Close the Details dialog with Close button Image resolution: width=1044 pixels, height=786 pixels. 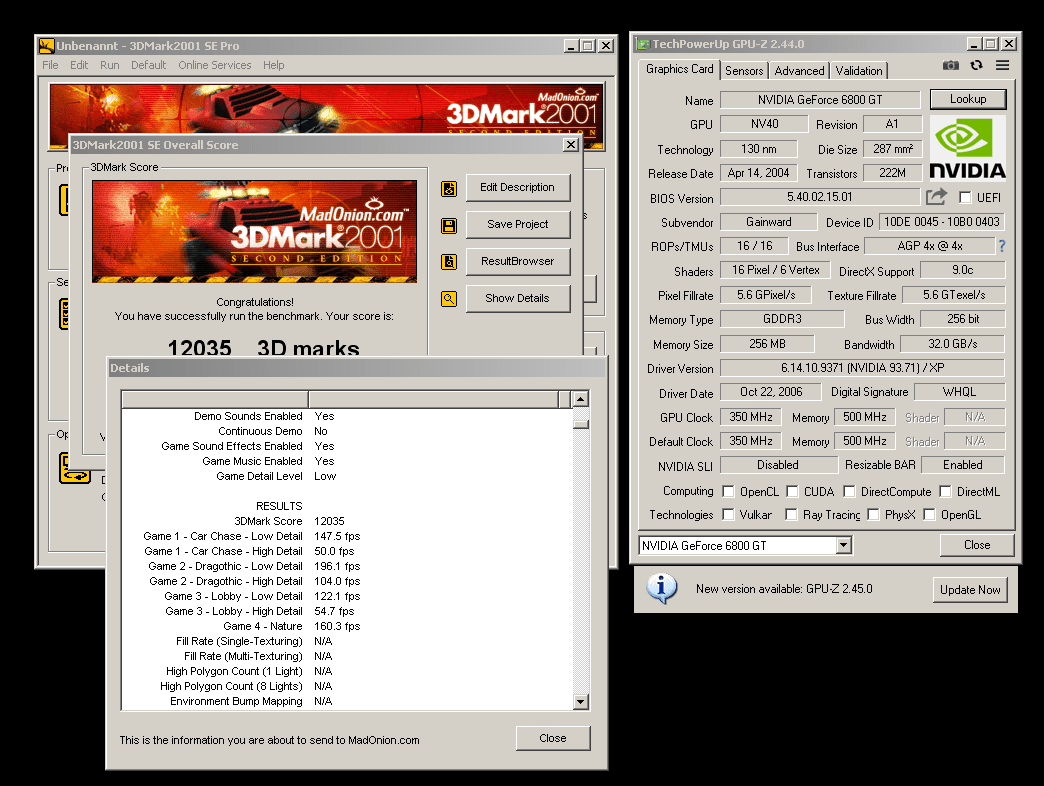point(553,738)
